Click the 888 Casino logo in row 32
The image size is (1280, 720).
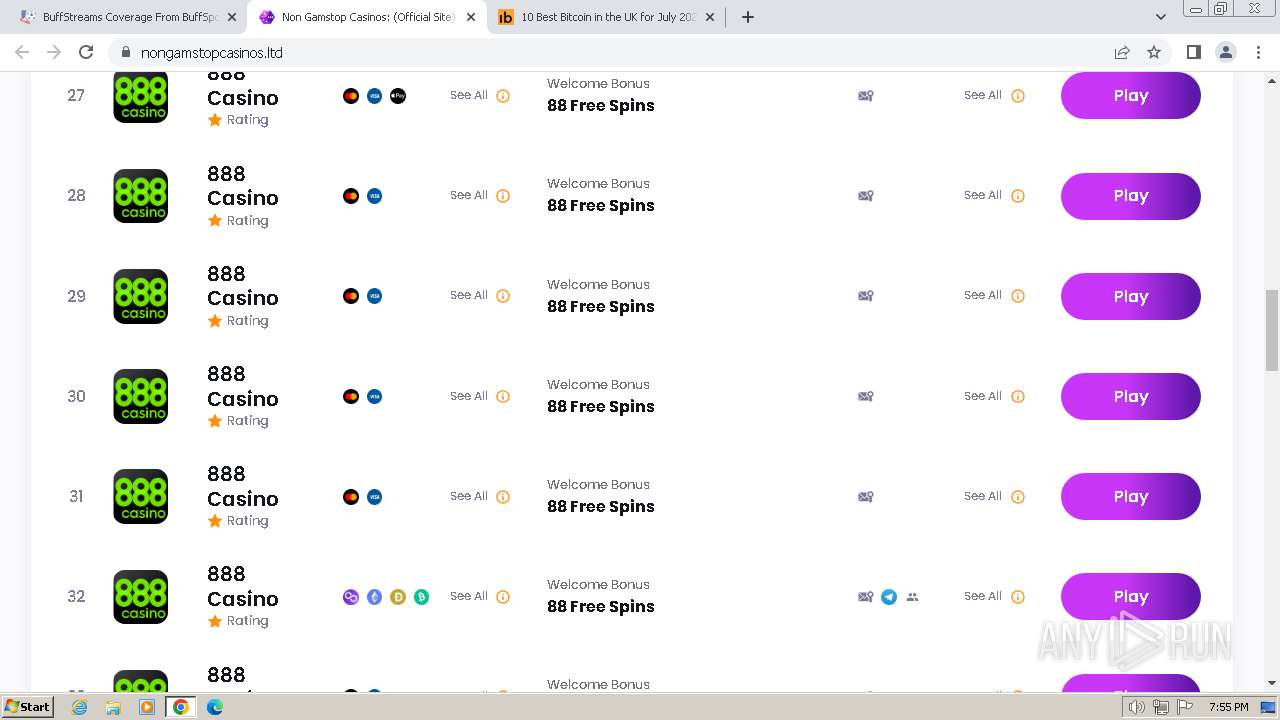click(x=141, y=597)
